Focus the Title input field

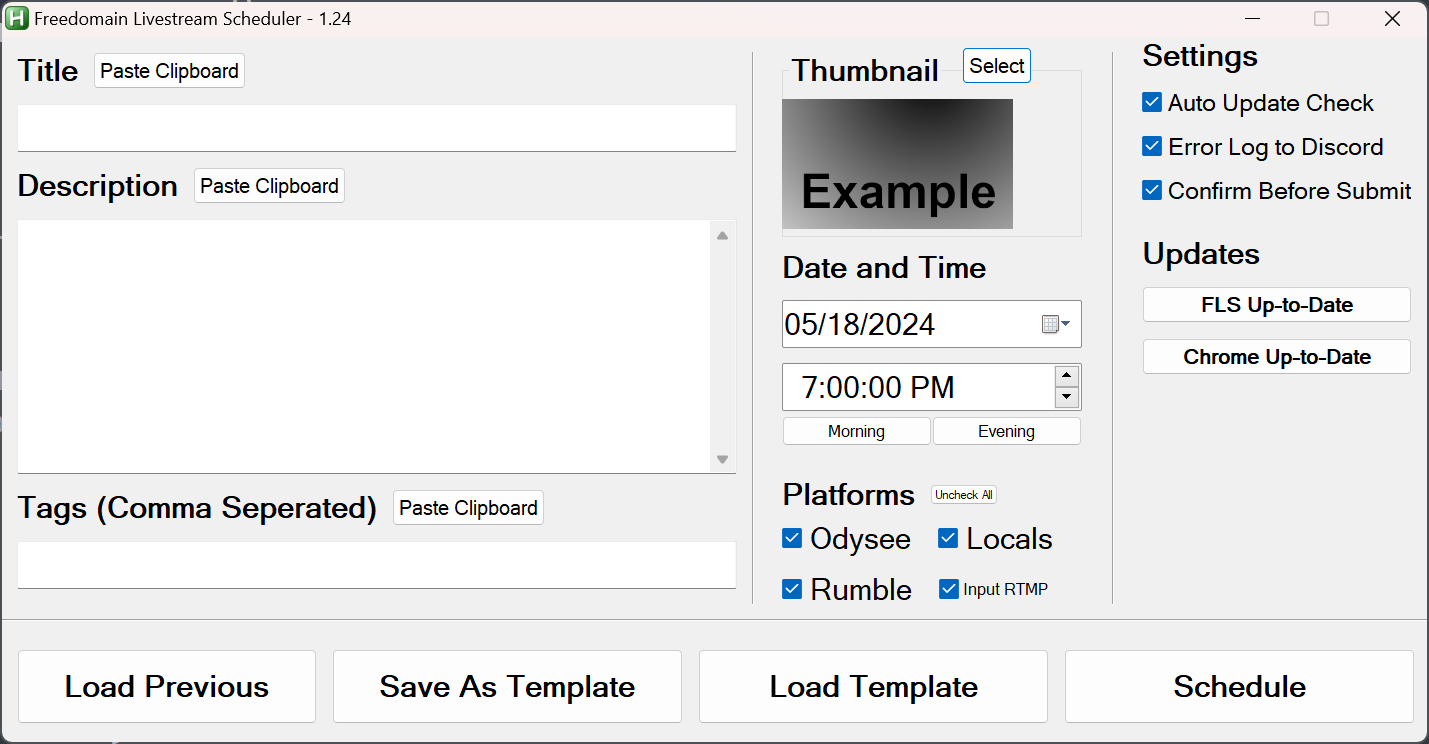click(x=377, y=128)
